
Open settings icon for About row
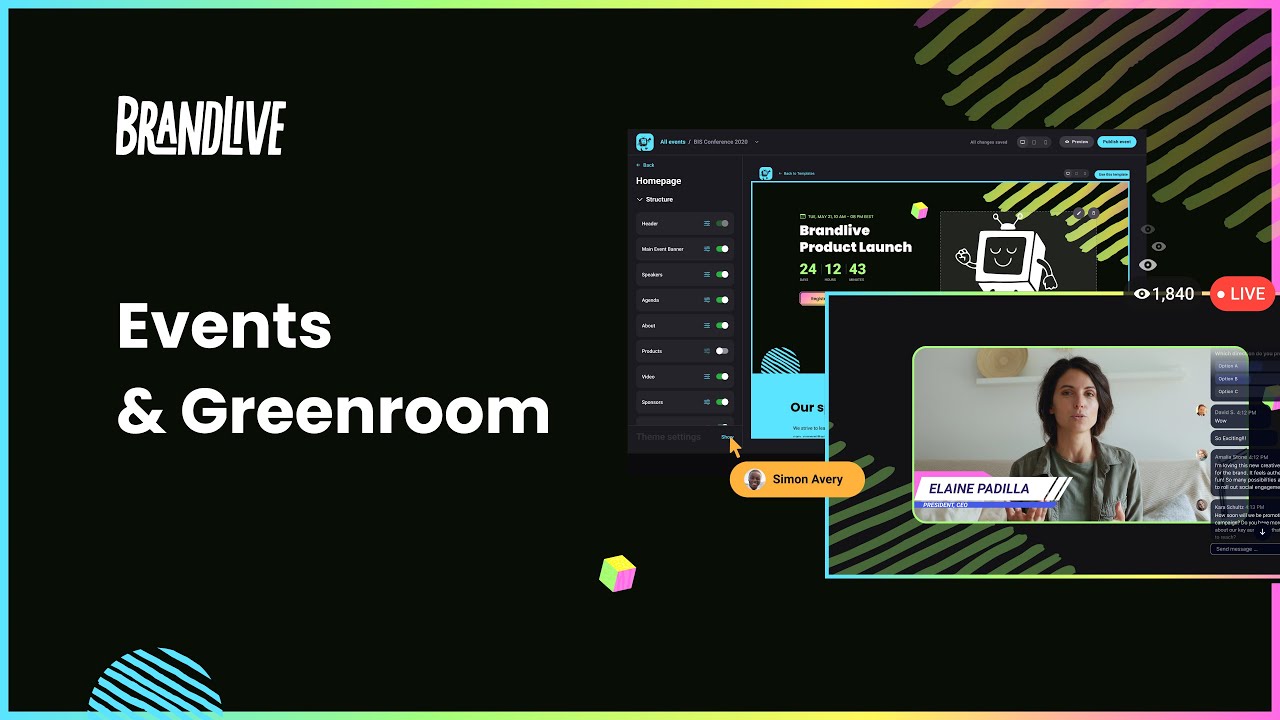coord(707,326)
